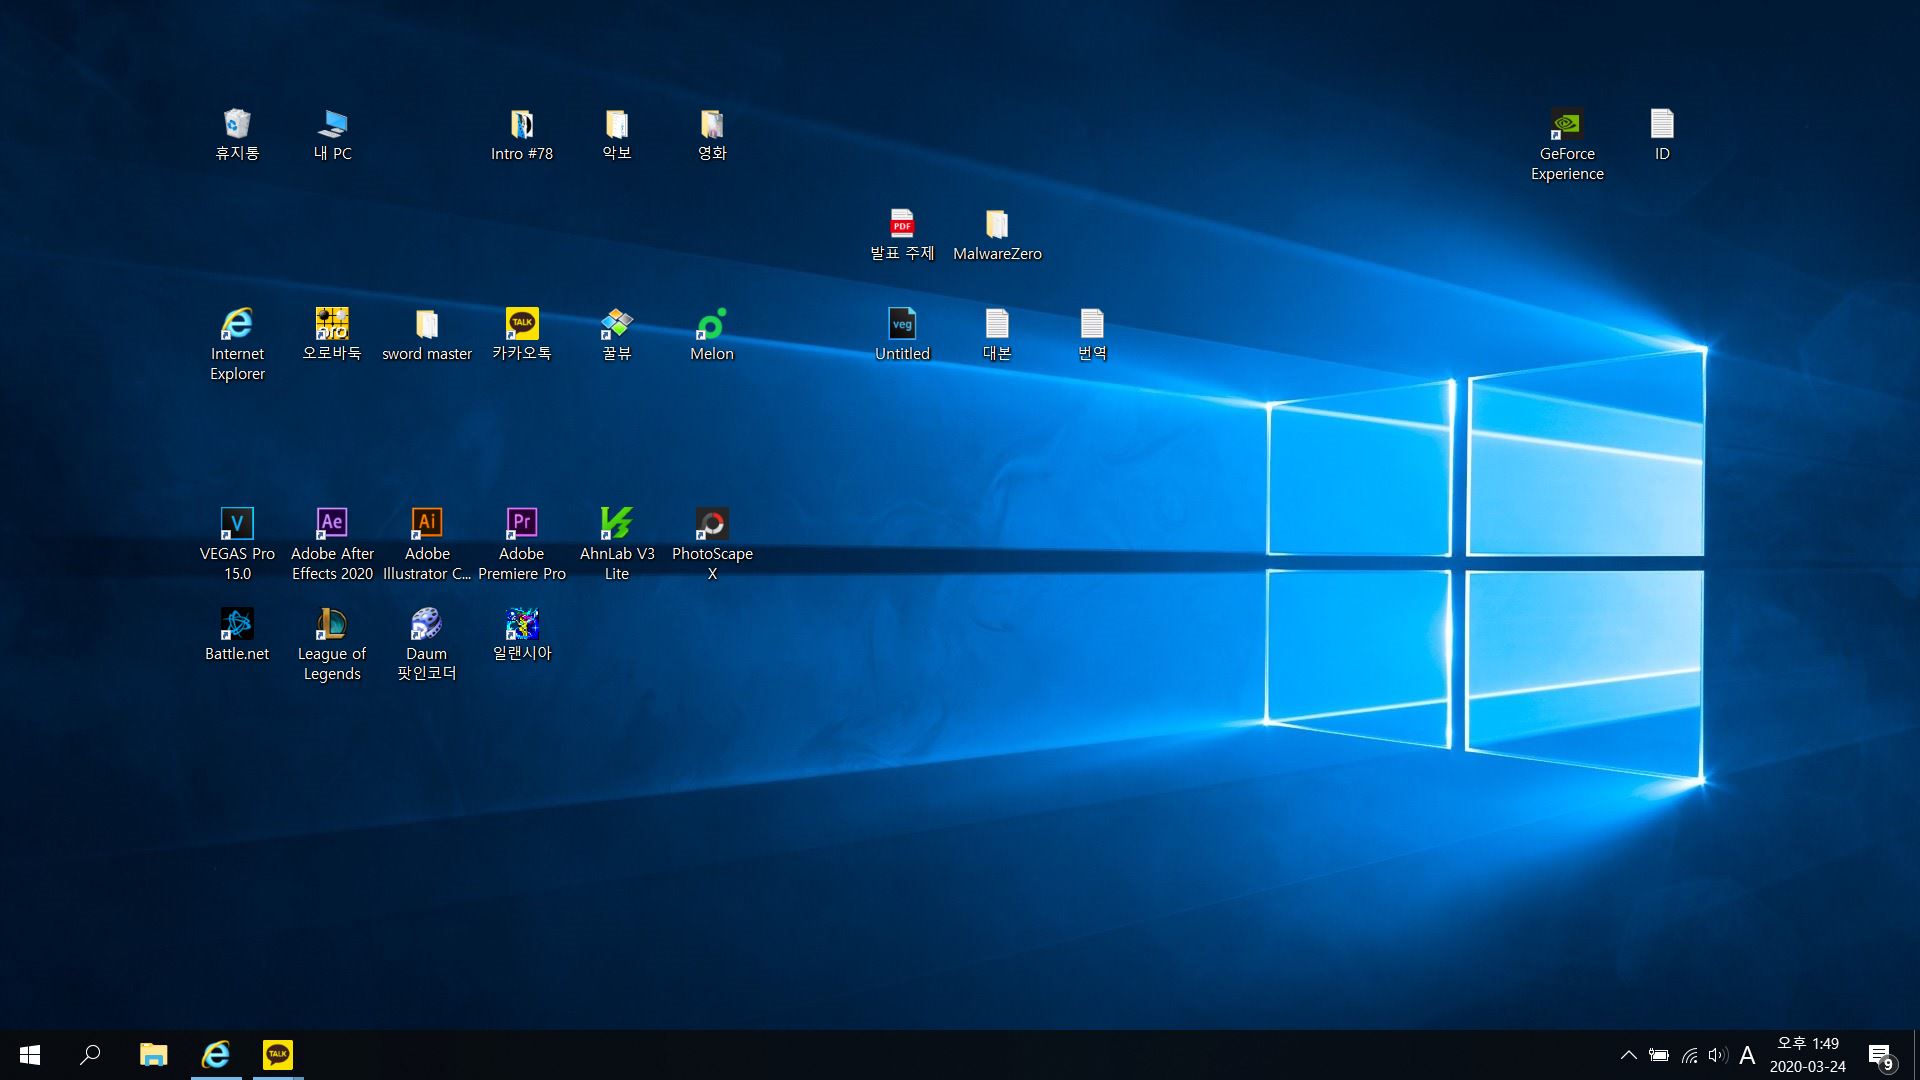The width and height of the screenshot is (1920, 1080).
Task: Select the sword master folder
Action: pos(426,335)
